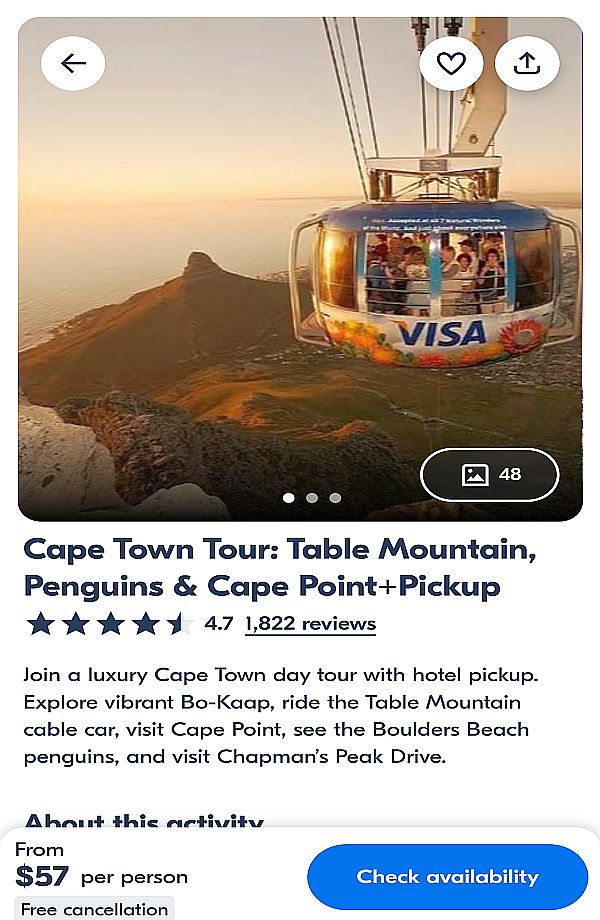Go to the third carousel dot

(335, 497)
